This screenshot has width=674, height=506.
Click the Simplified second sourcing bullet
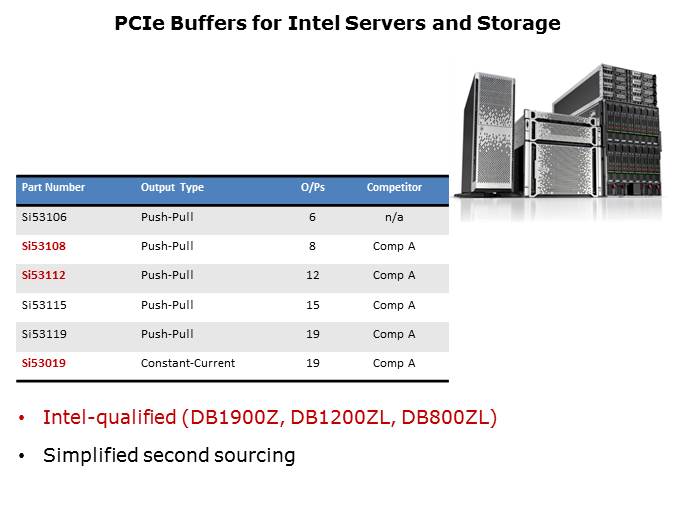[169, 455]
